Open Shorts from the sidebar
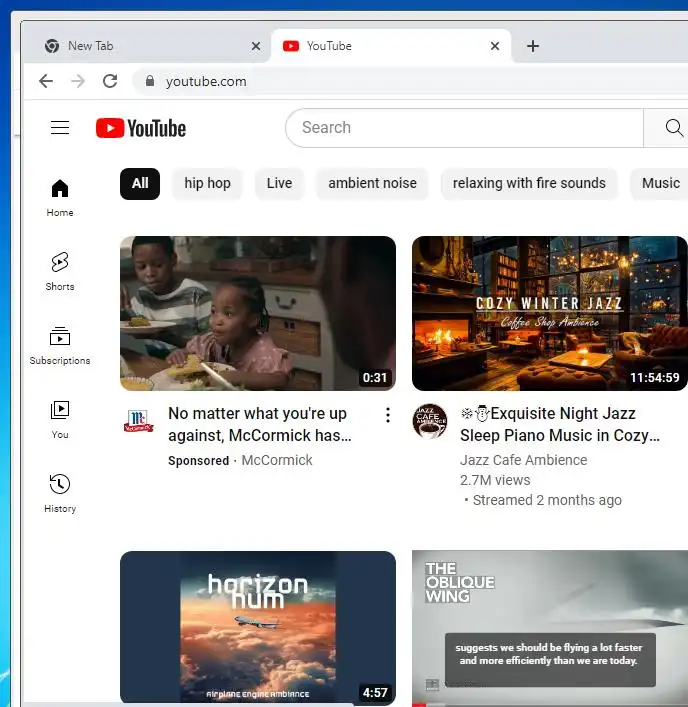This screenshot has height=707, width=688. point(60,272)
